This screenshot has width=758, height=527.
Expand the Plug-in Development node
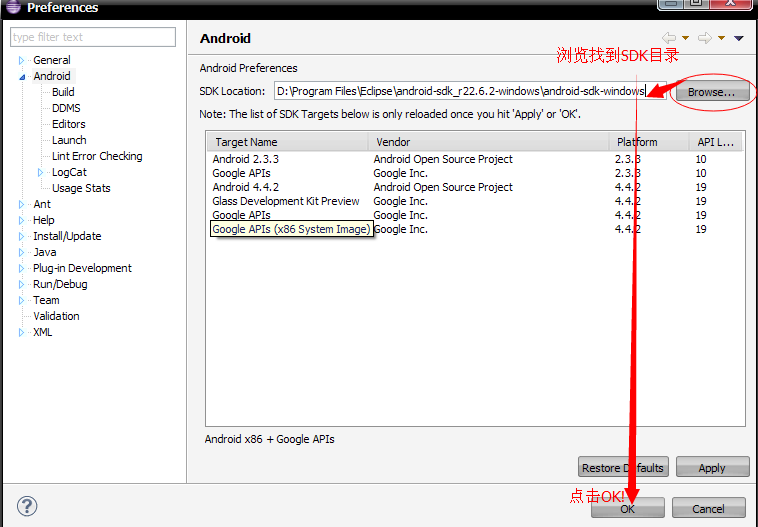click(x=21, y=268)
